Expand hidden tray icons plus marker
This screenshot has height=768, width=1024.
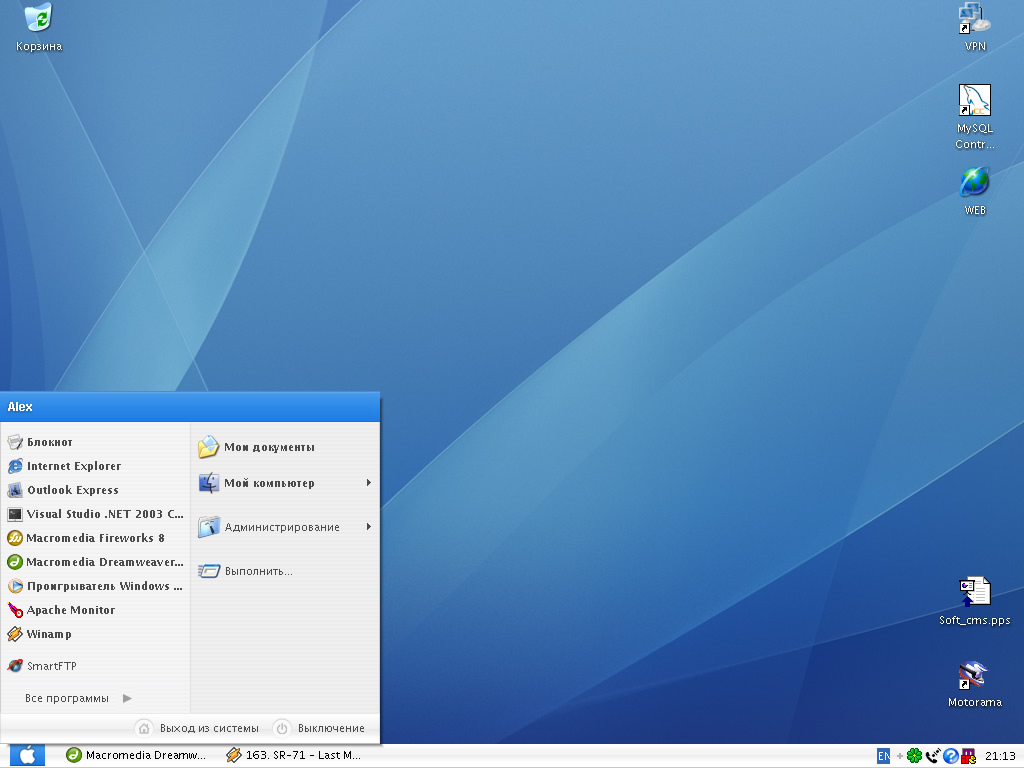click(x=899, y=756)
